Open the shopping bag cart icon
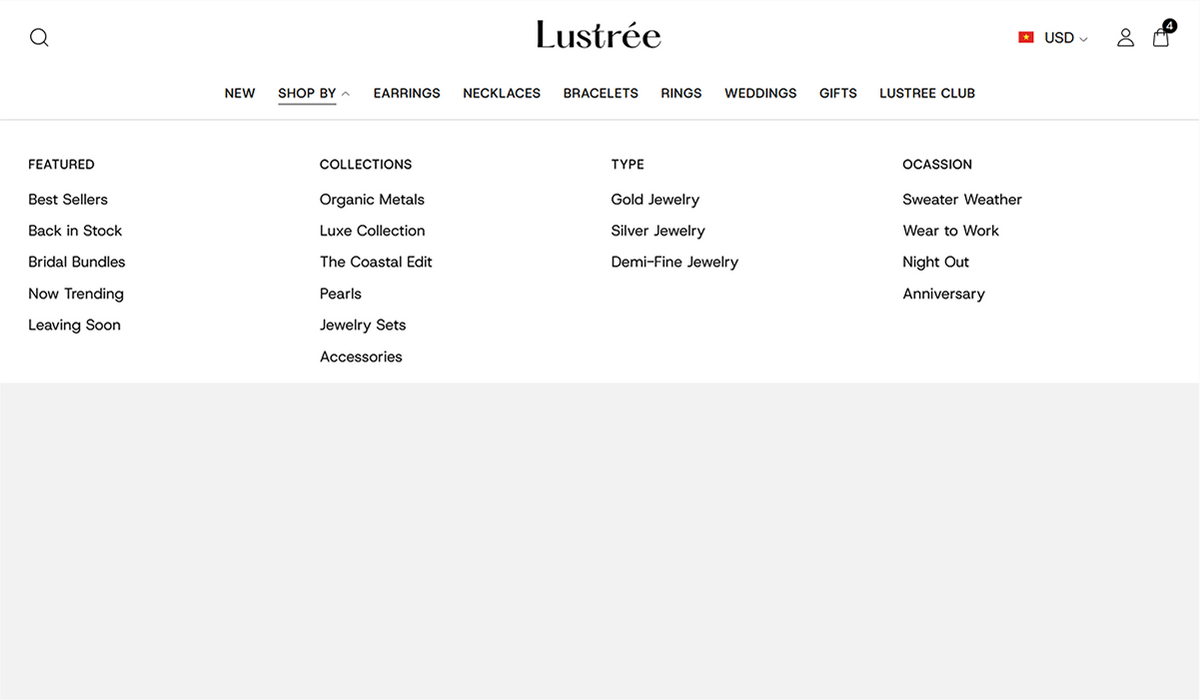This screenshot has width=1200, height=700. click(1161, 38)
